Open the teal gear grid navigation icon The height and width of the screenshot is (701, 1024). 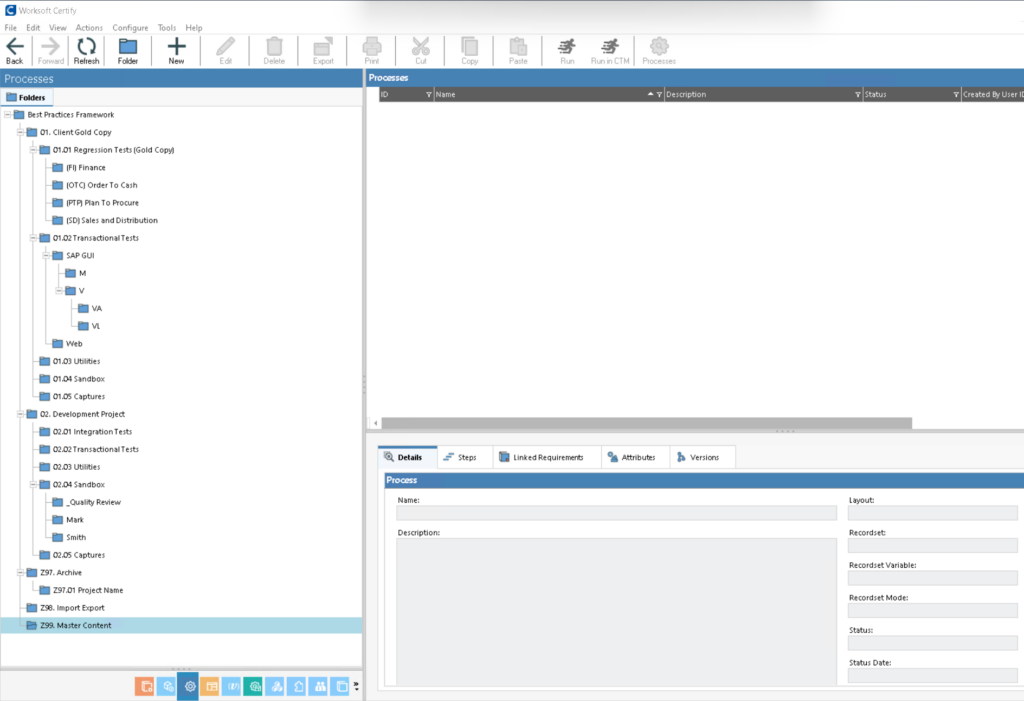pos(253,686)
